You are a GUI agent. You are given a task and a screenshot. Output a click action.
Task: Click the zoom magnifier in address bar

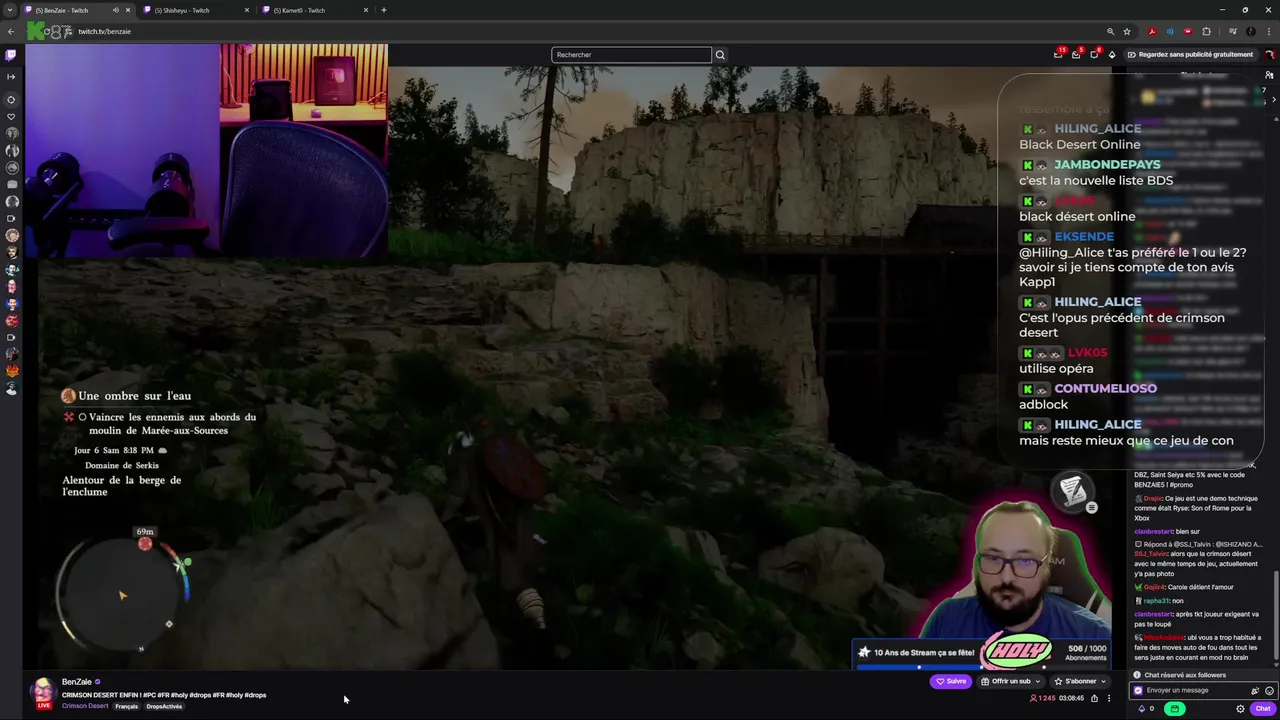[1110, 31]
